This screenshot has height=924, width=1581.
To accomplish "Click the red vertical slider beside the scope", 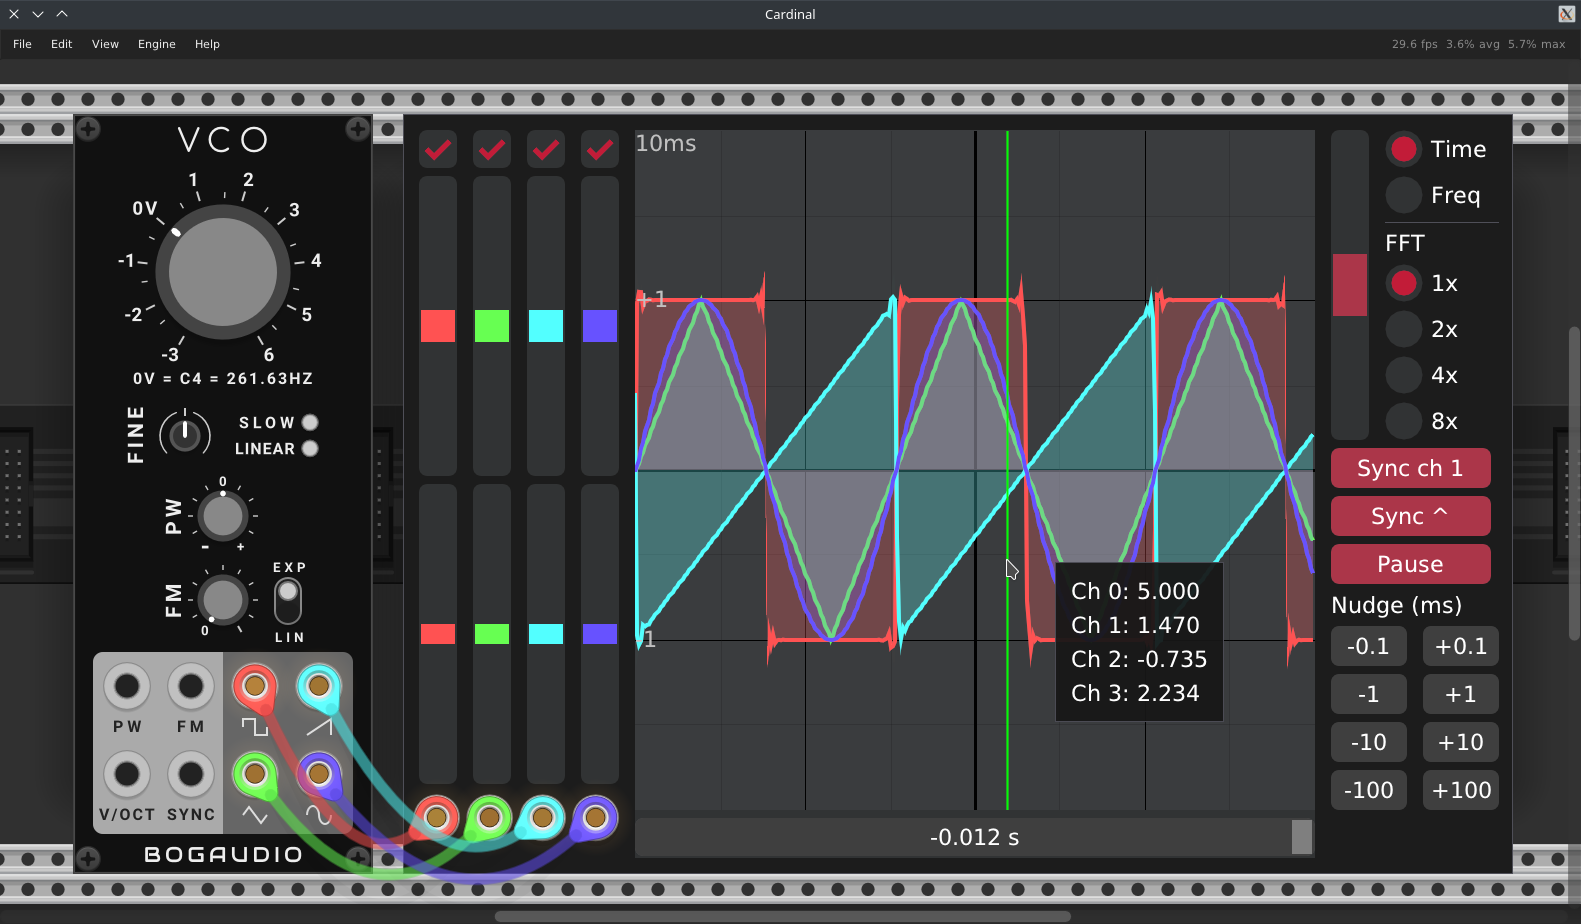I will coord(1350,285).
